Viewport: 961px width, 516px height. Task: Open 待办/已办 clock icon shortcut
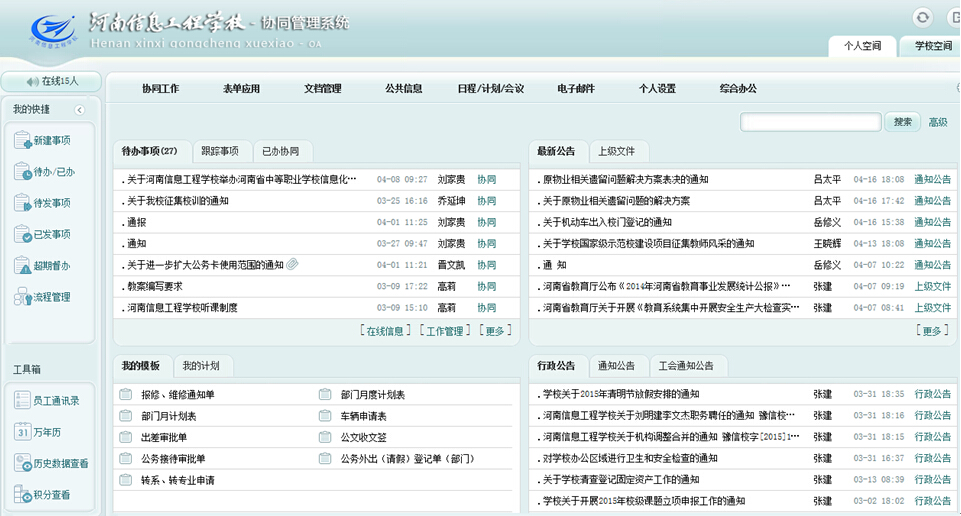coord(22,172)
